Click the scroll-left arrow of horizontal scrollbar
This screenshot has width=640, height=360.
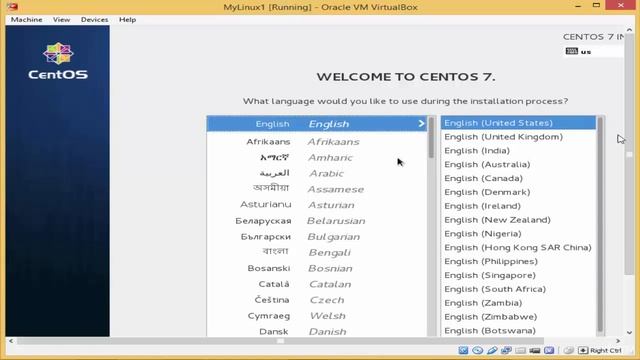tap(11, 341)
